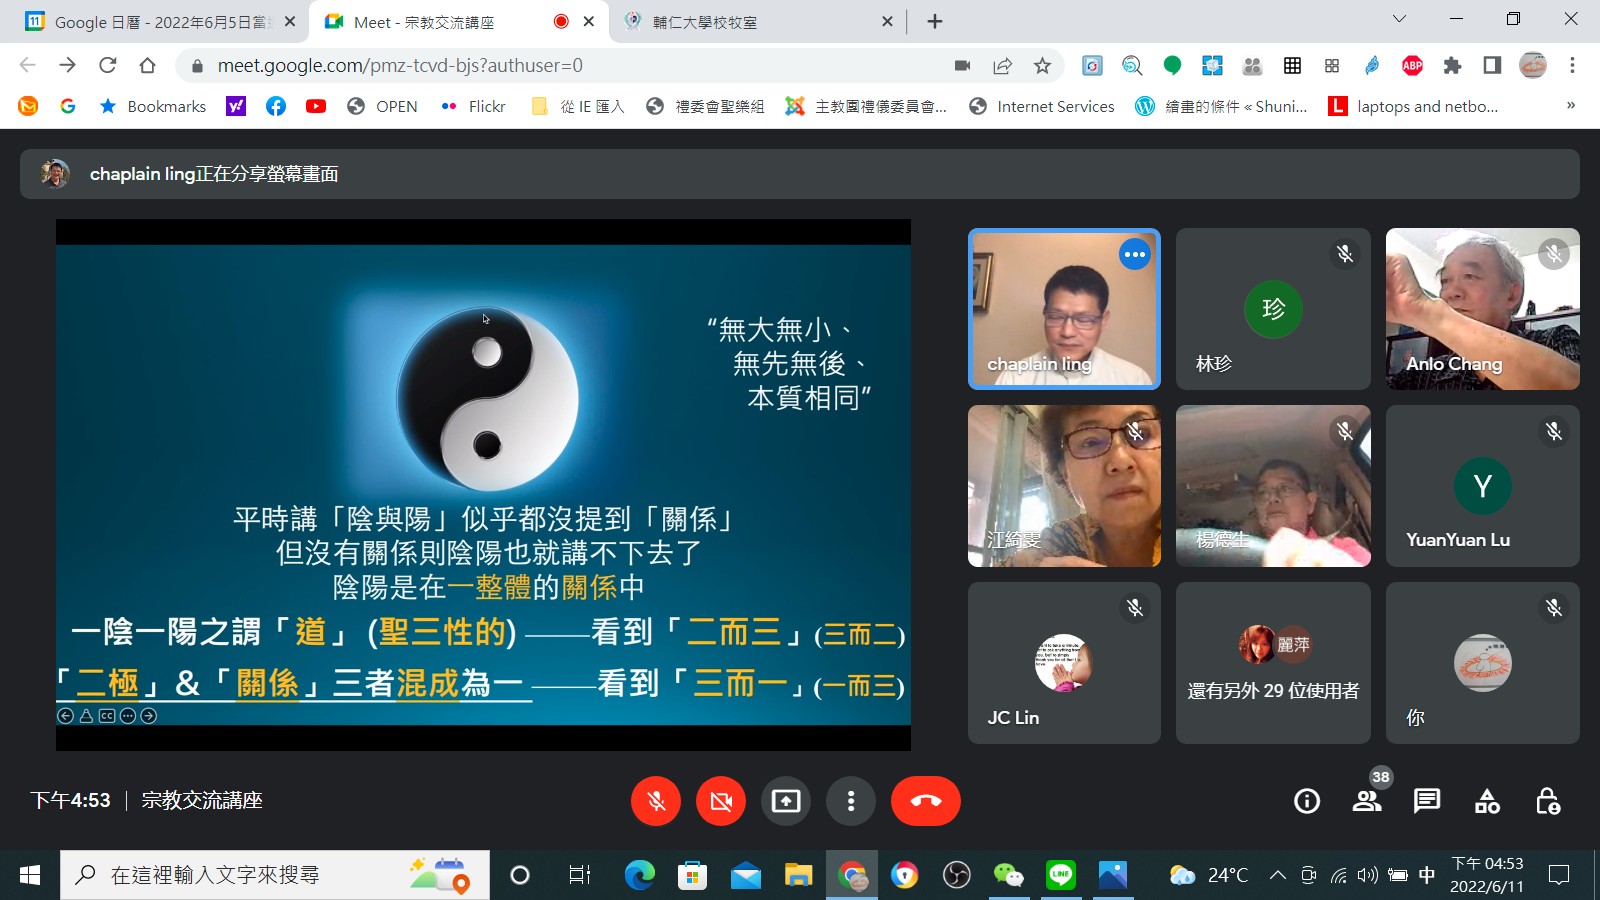Click the Anlo Chang video tile
The image size is (1600, 900).
coord(1482,309)
